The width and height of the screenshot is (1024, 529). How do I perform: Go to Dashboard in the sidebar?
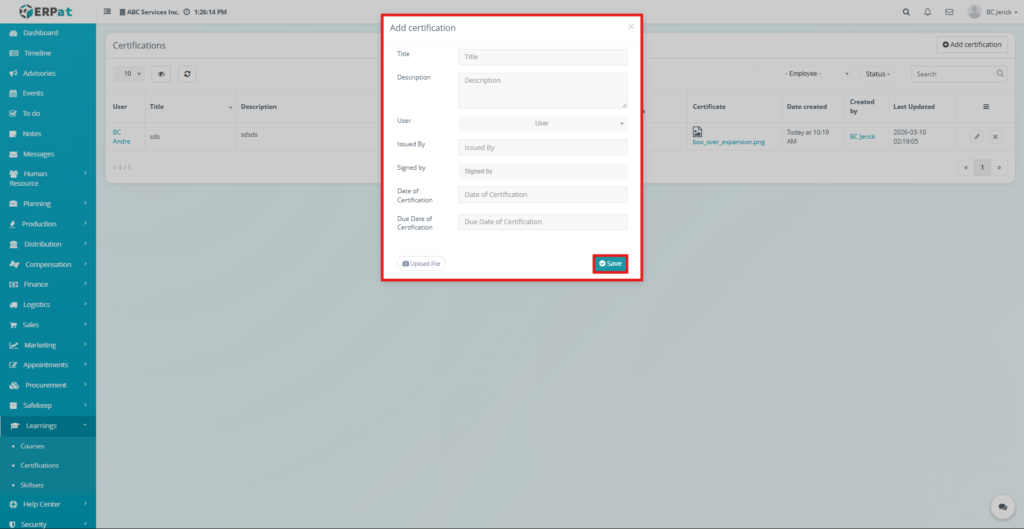tap(40, 33)
